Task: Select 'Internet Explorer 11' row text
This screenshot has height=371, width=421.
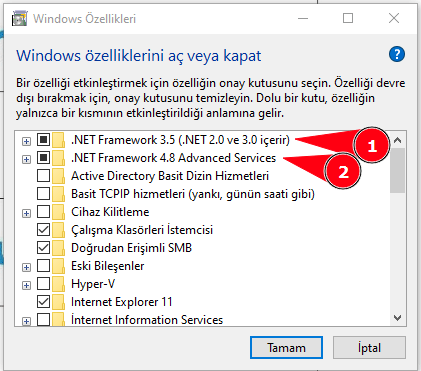Action: coord(122,302)
